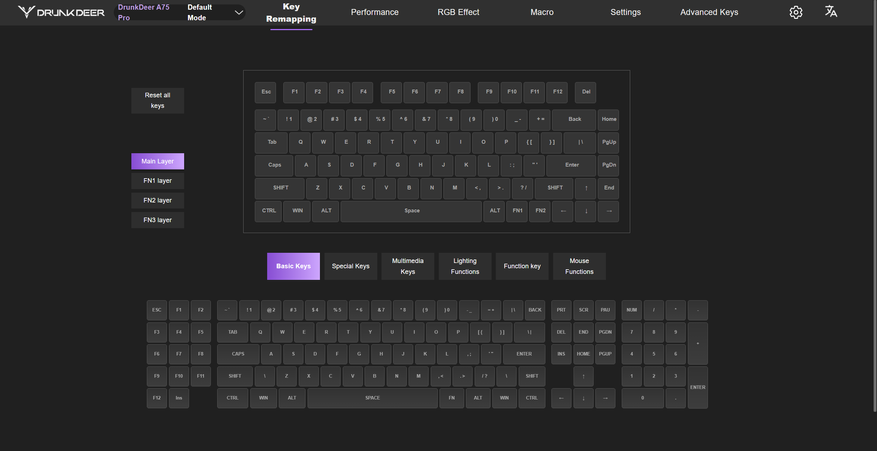Pick the NUM key in key list
Image resolution: width=877 pixels, height=451 pixels.
point(631,310)
